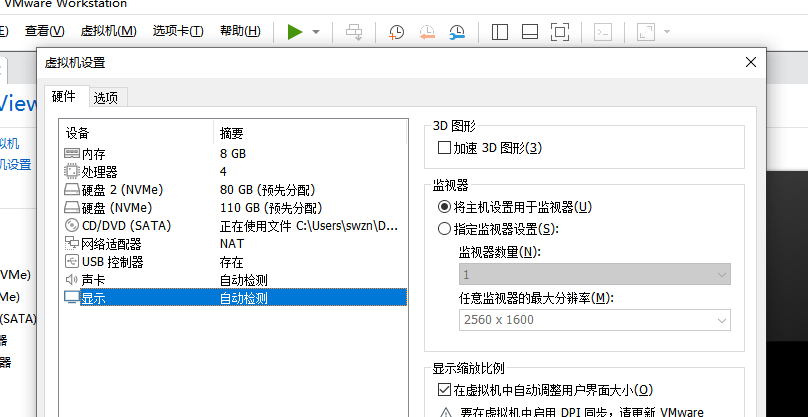808x417 pixels.
Task: Open the 监视器数量 dropdown
Action: coord(595,274)
